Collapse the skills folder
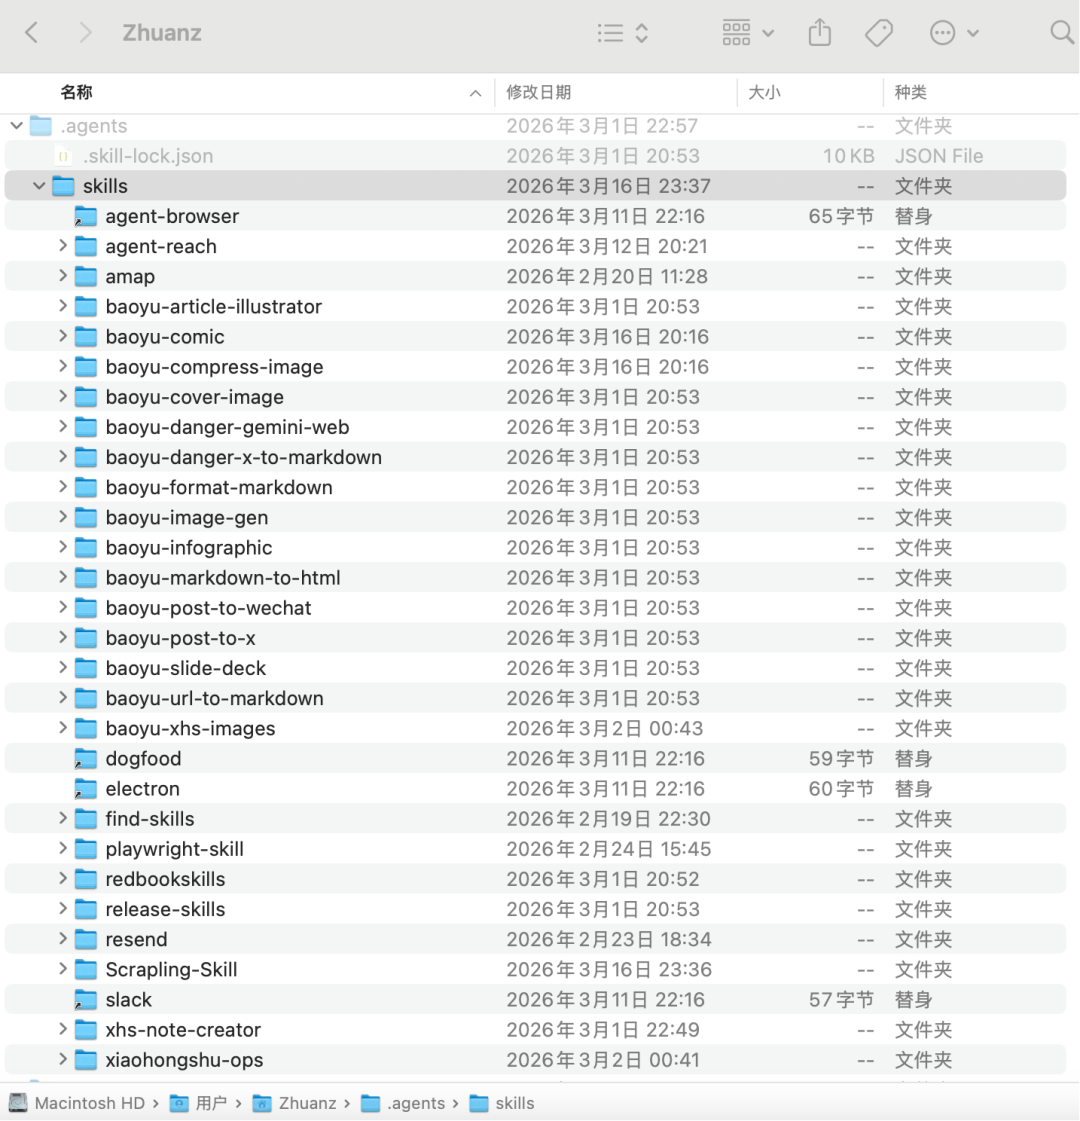 click(39, 187)
